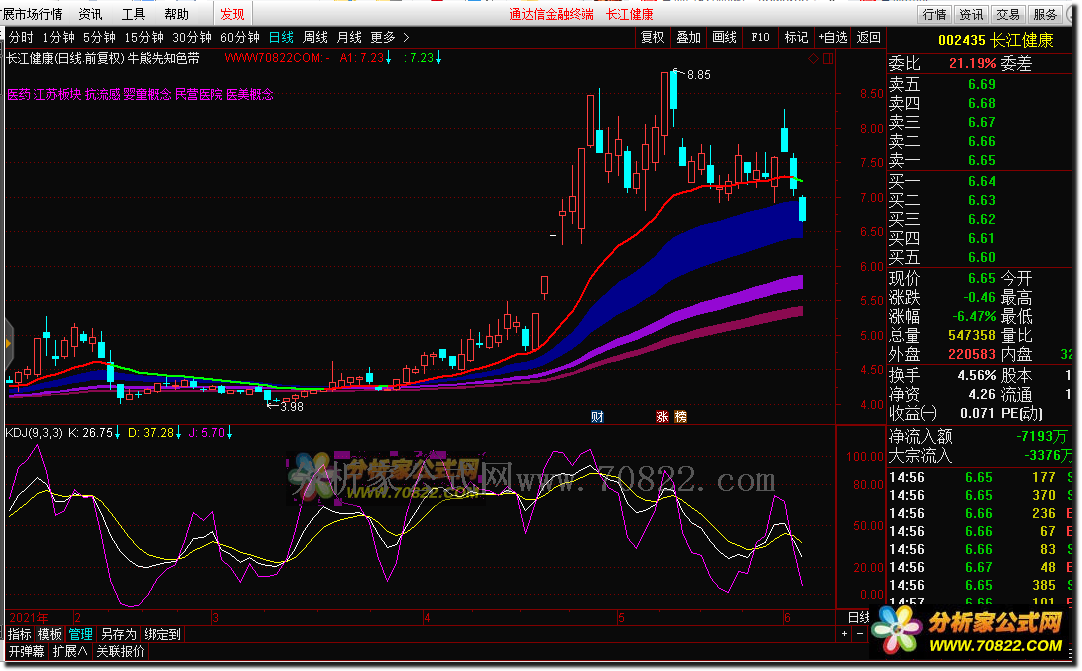
Task: Switch to the 15分钟 period
Action: (x=144, y=37)
